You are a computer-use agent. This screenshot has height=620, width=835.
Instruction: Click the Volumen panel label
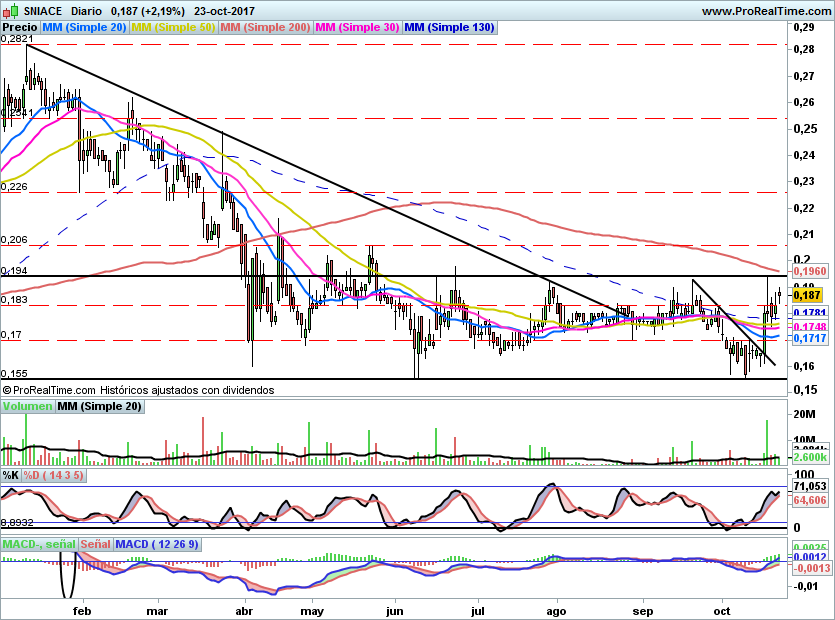point(27,406)
